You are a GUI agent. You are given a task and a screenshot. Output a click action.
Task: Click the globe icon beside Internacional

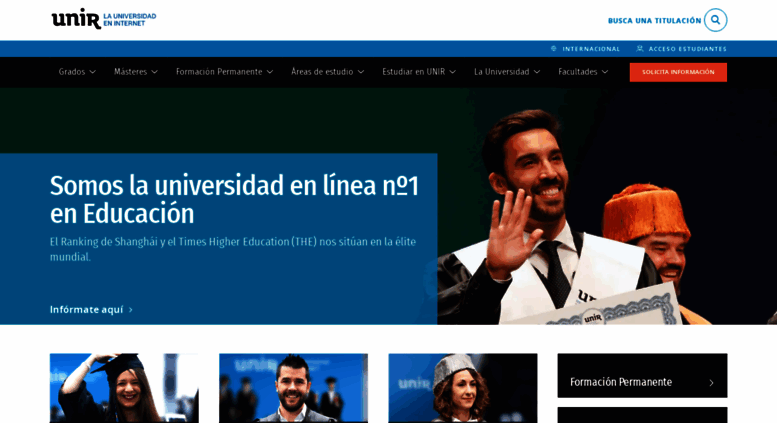coord(554,49)
